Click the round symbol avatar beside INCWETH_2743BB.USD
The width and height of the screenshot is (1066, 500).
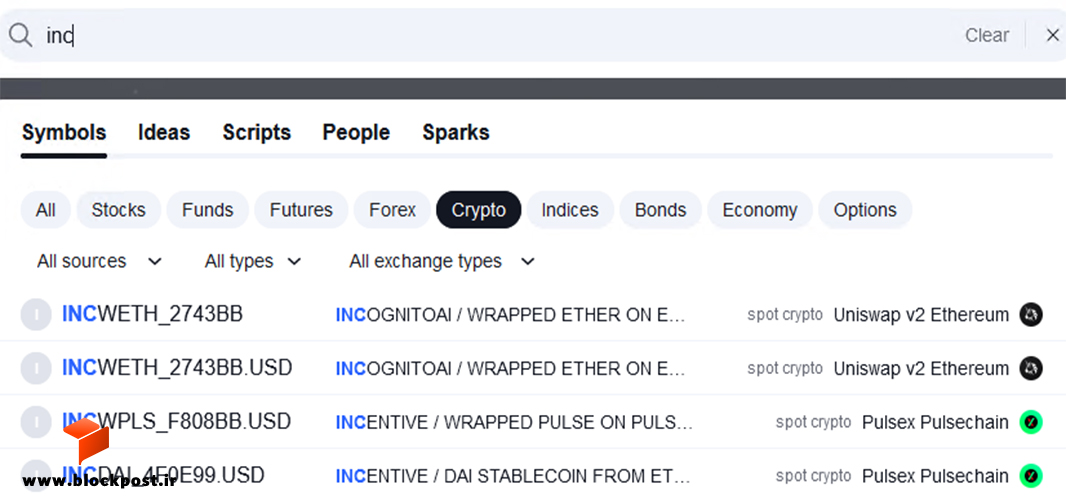coord(36,368)
